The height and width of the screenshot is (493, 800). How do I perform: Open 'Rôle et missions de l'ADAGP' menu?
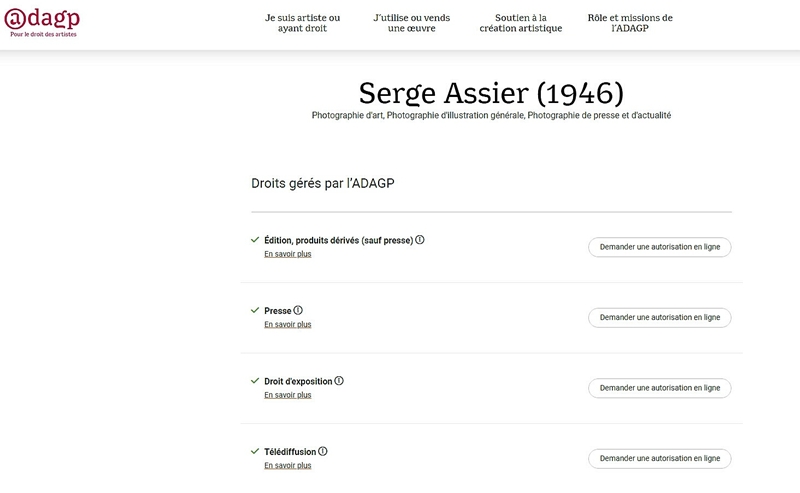coord(630,23)
